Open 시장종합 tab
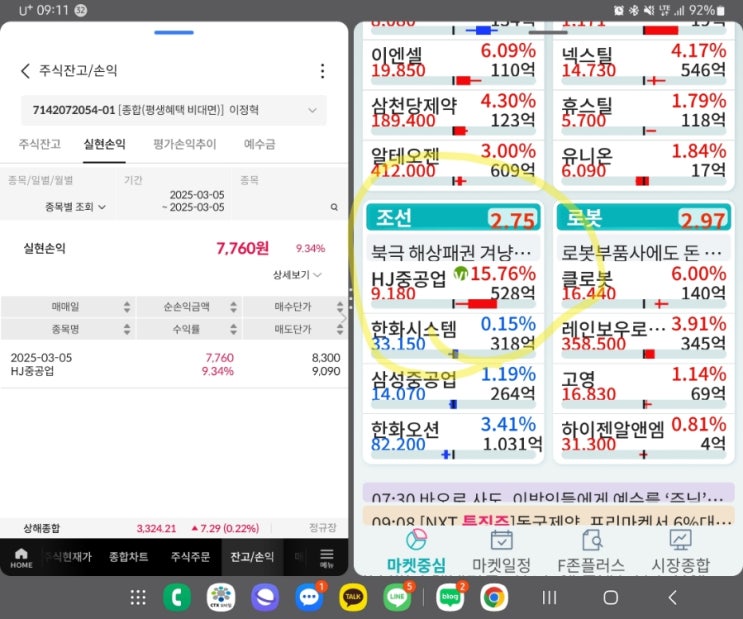The height and width of the screenshot is (619, 743). (680, 552)
